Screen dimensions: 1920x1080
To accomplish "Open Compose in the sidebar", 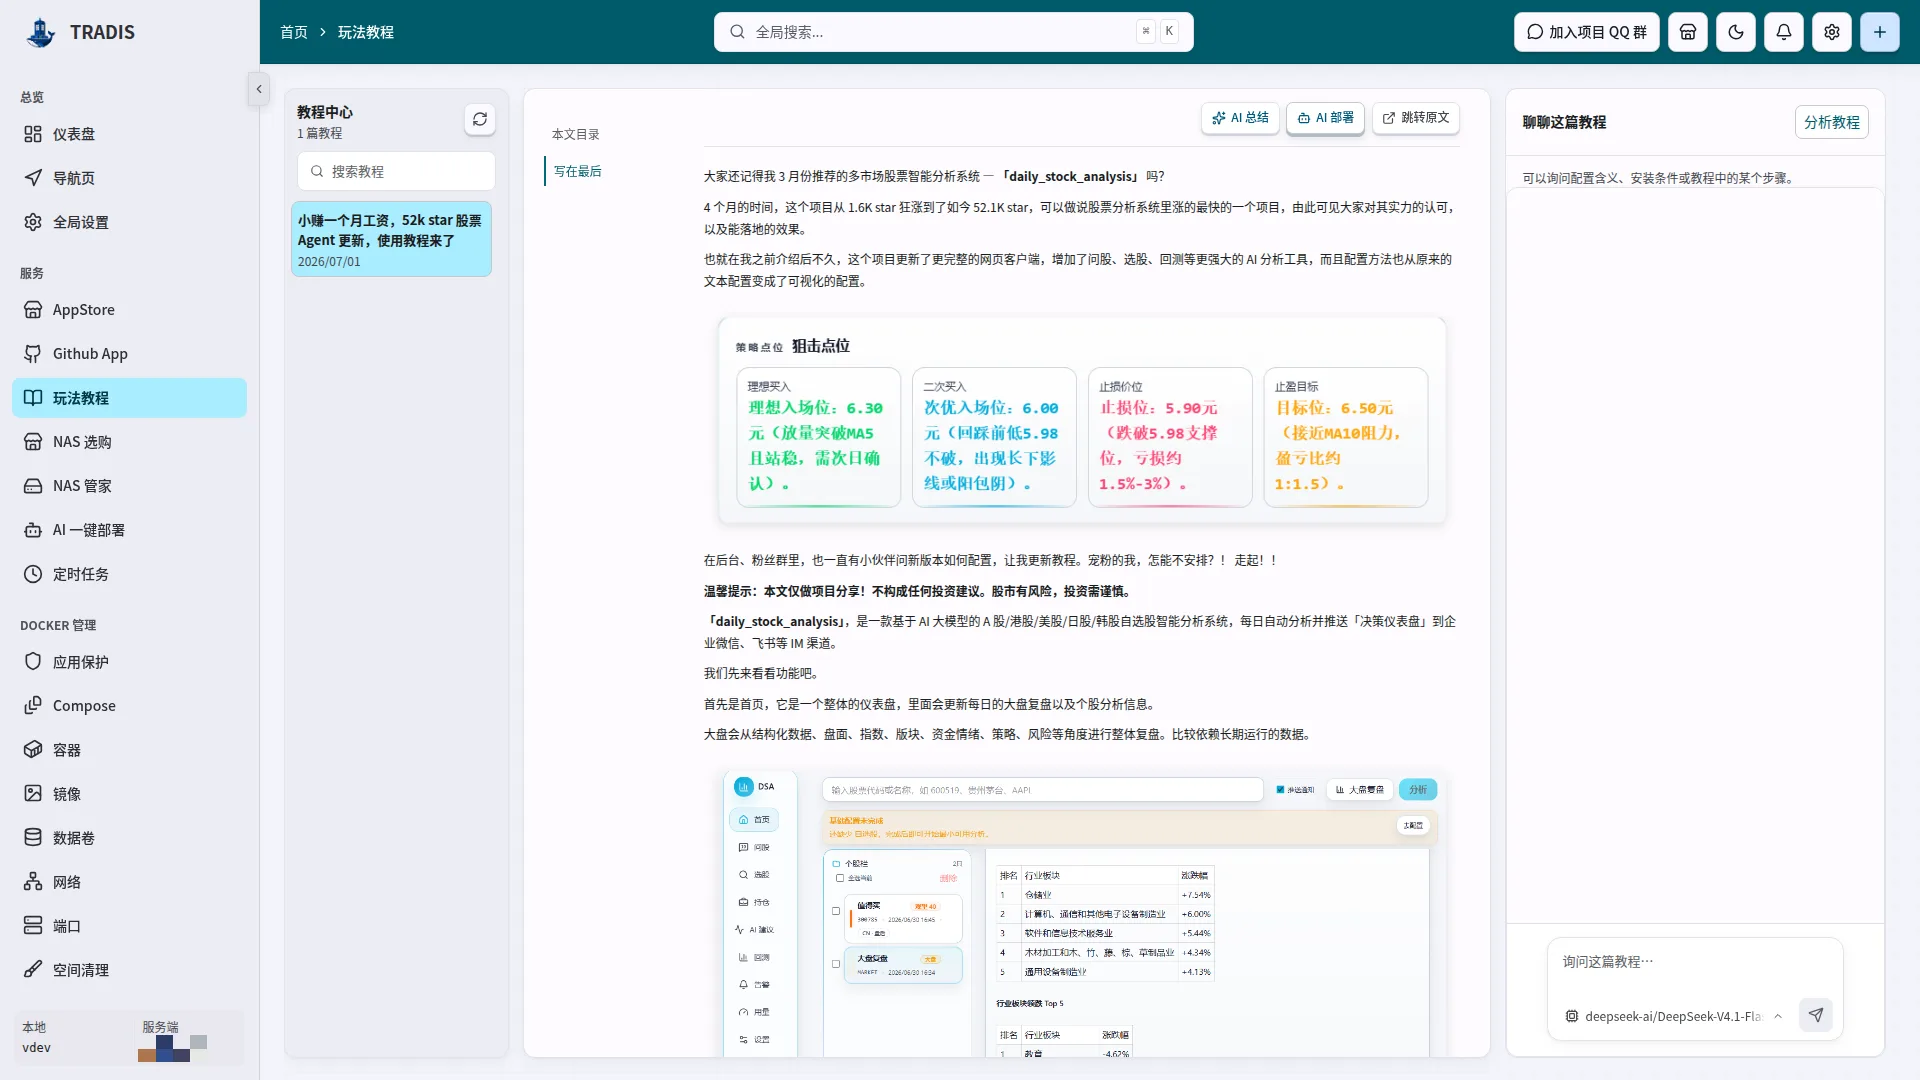I will point(129,706).
